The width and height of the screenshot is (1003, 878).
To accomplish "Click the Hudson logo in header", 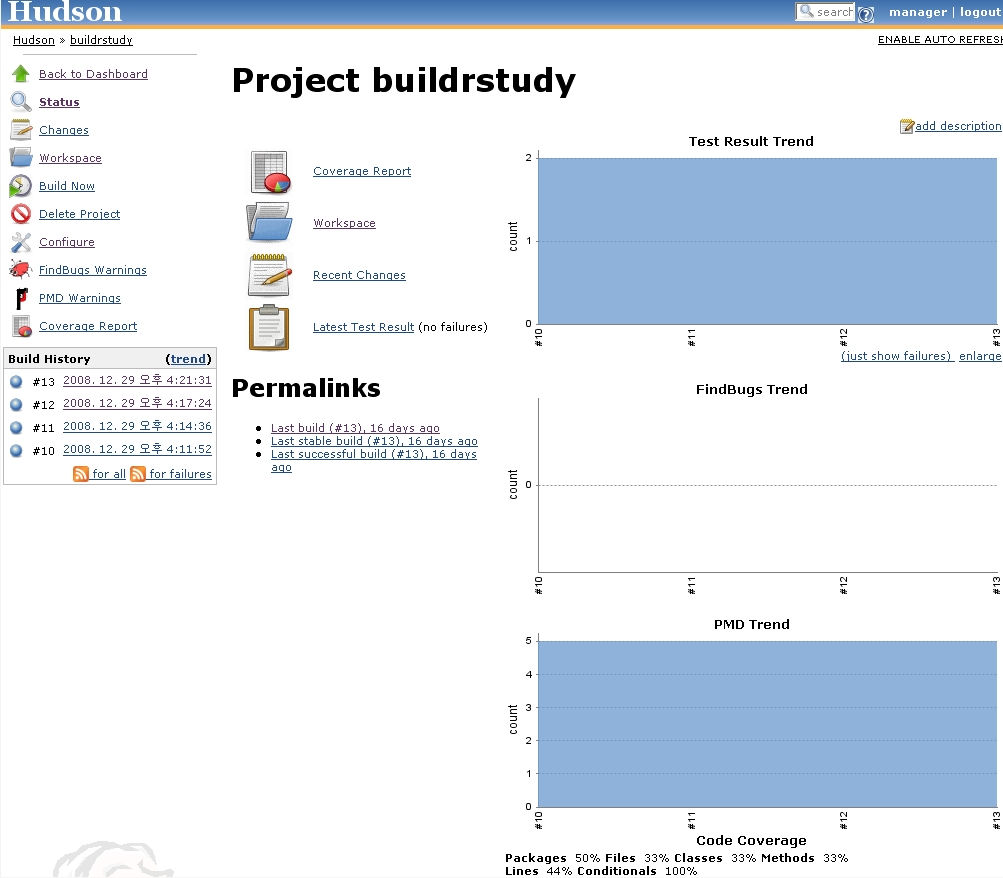I will tap(64, 12).
